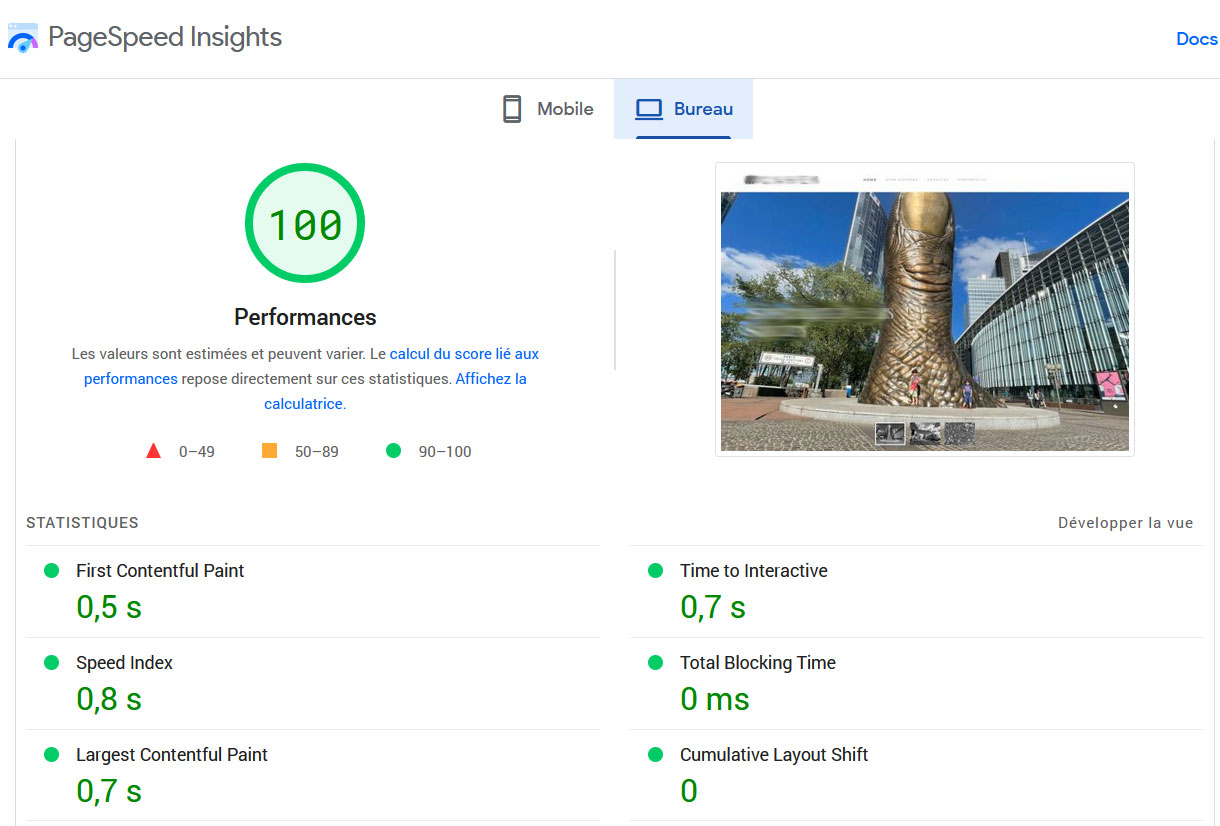This screenshot has width=1220, height=826.
Task: Click the Cumulative Layout Shift metric label
Action: [774, 755]
